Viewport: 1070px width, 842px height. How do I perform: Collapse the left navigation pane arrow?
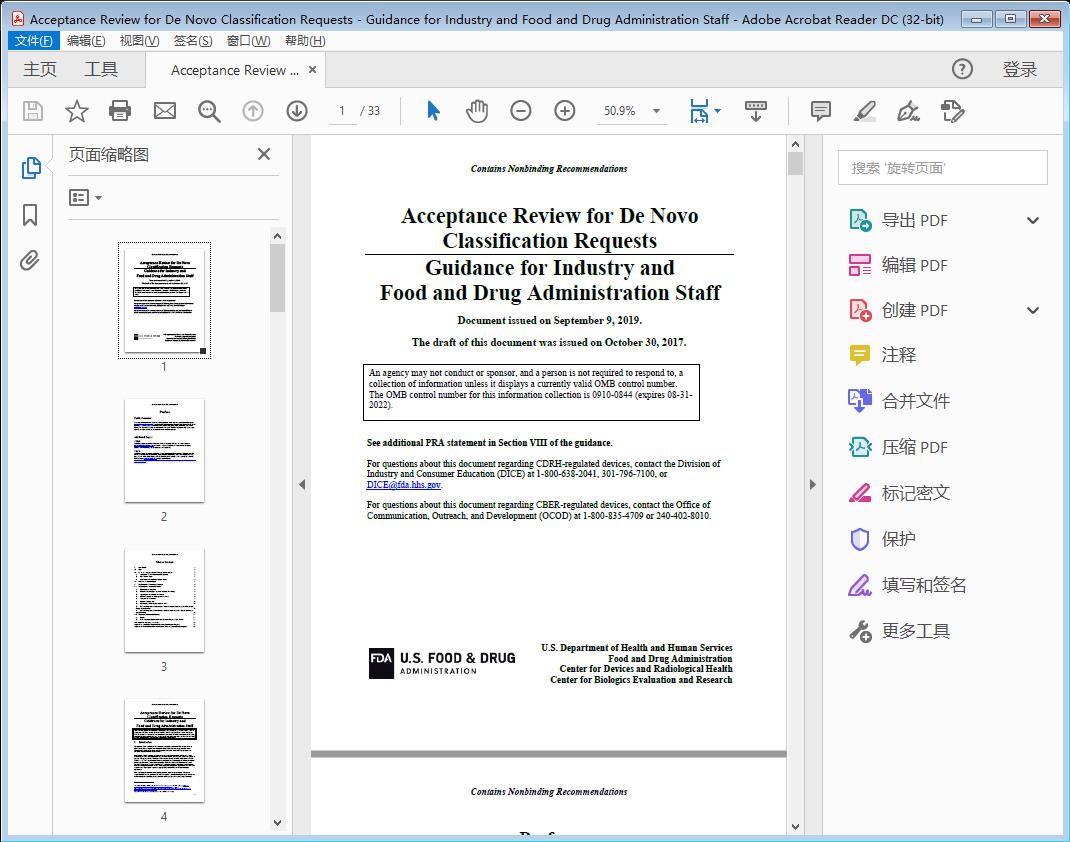coord(302,485)
